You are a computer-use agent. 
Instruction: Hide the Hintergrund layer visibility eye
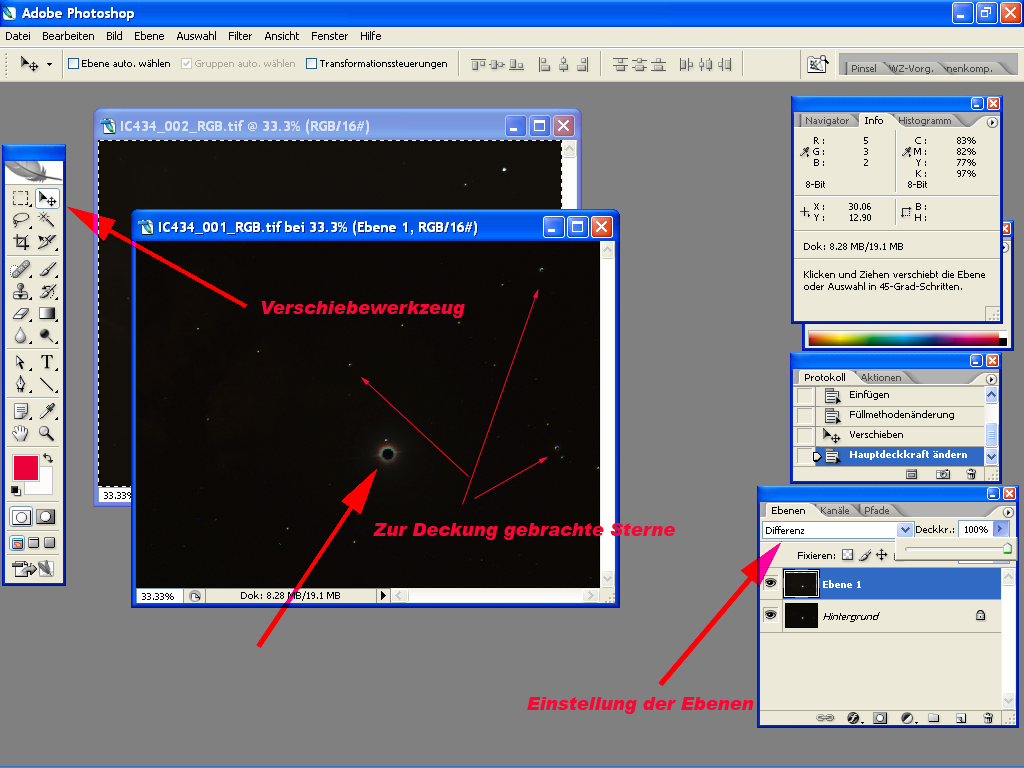(x=771, y=615)
